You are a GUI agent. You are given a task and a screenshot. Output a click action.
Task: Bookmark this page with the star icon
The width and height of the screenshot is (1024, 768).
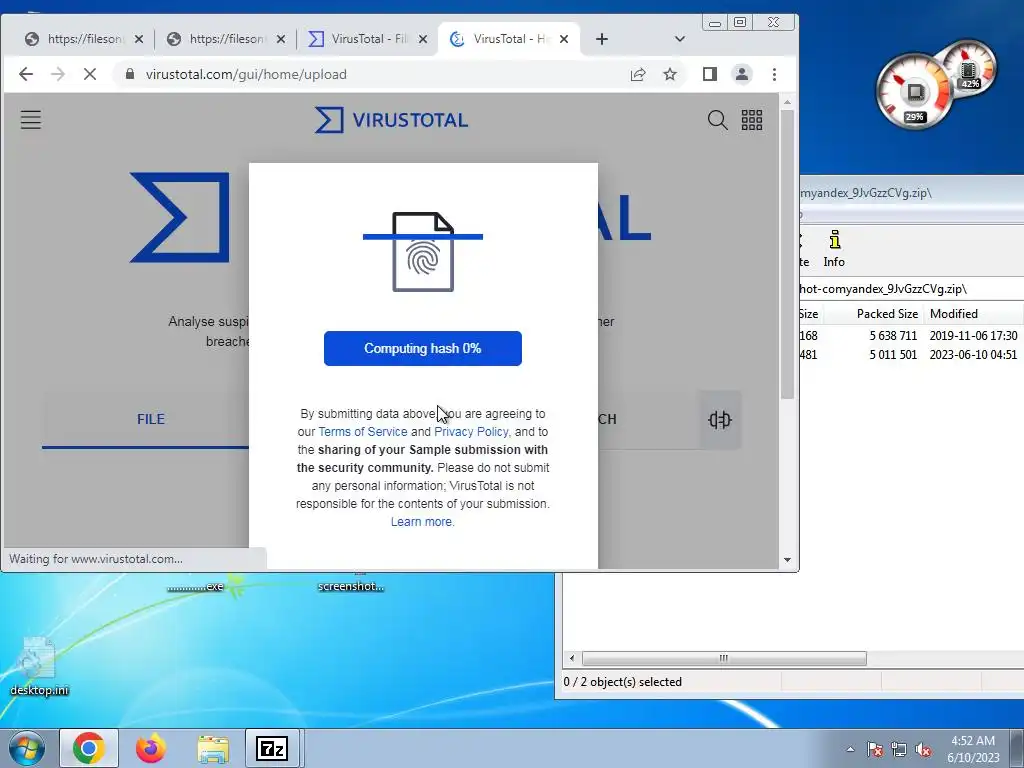[670, 74]
